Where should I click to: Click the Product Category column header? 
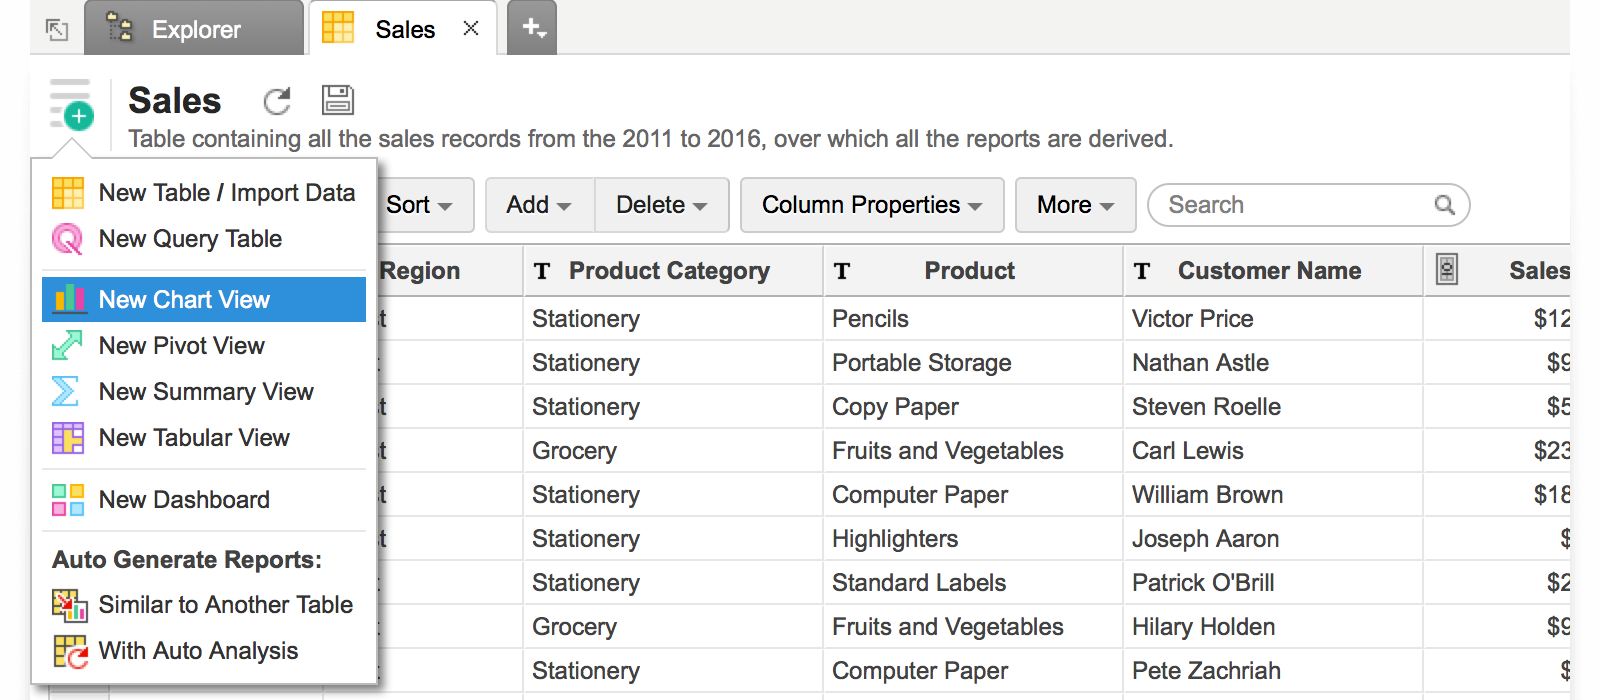669,271
